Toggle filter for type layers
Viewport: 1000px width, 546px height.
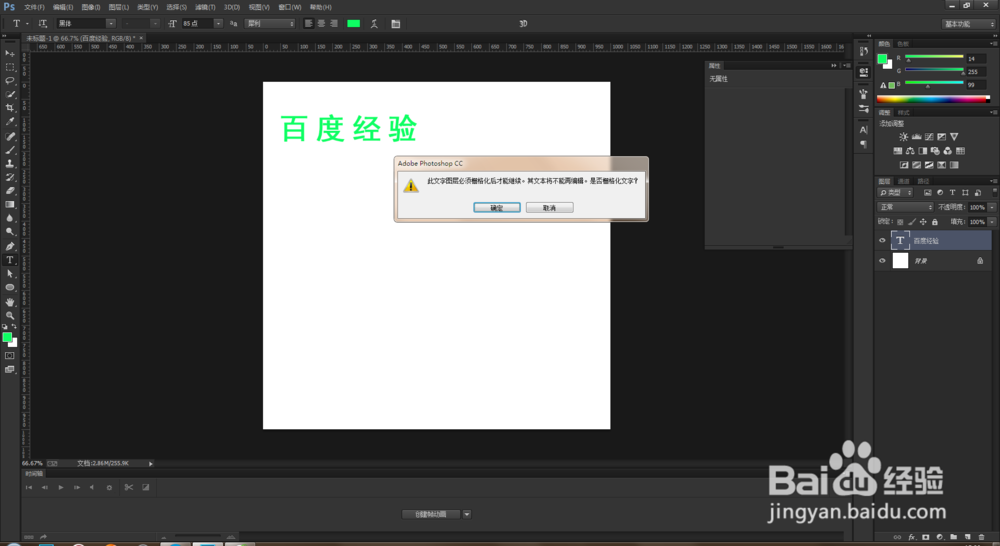[952, 192]
